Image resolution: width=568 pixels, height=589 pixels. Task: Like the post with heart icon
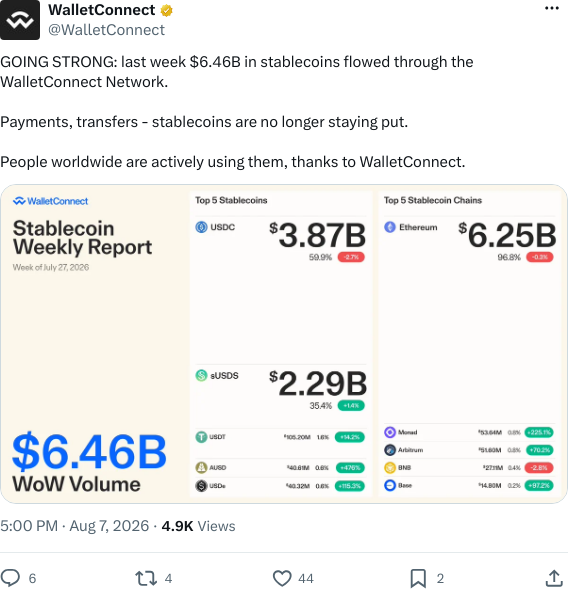coord(282,578)
